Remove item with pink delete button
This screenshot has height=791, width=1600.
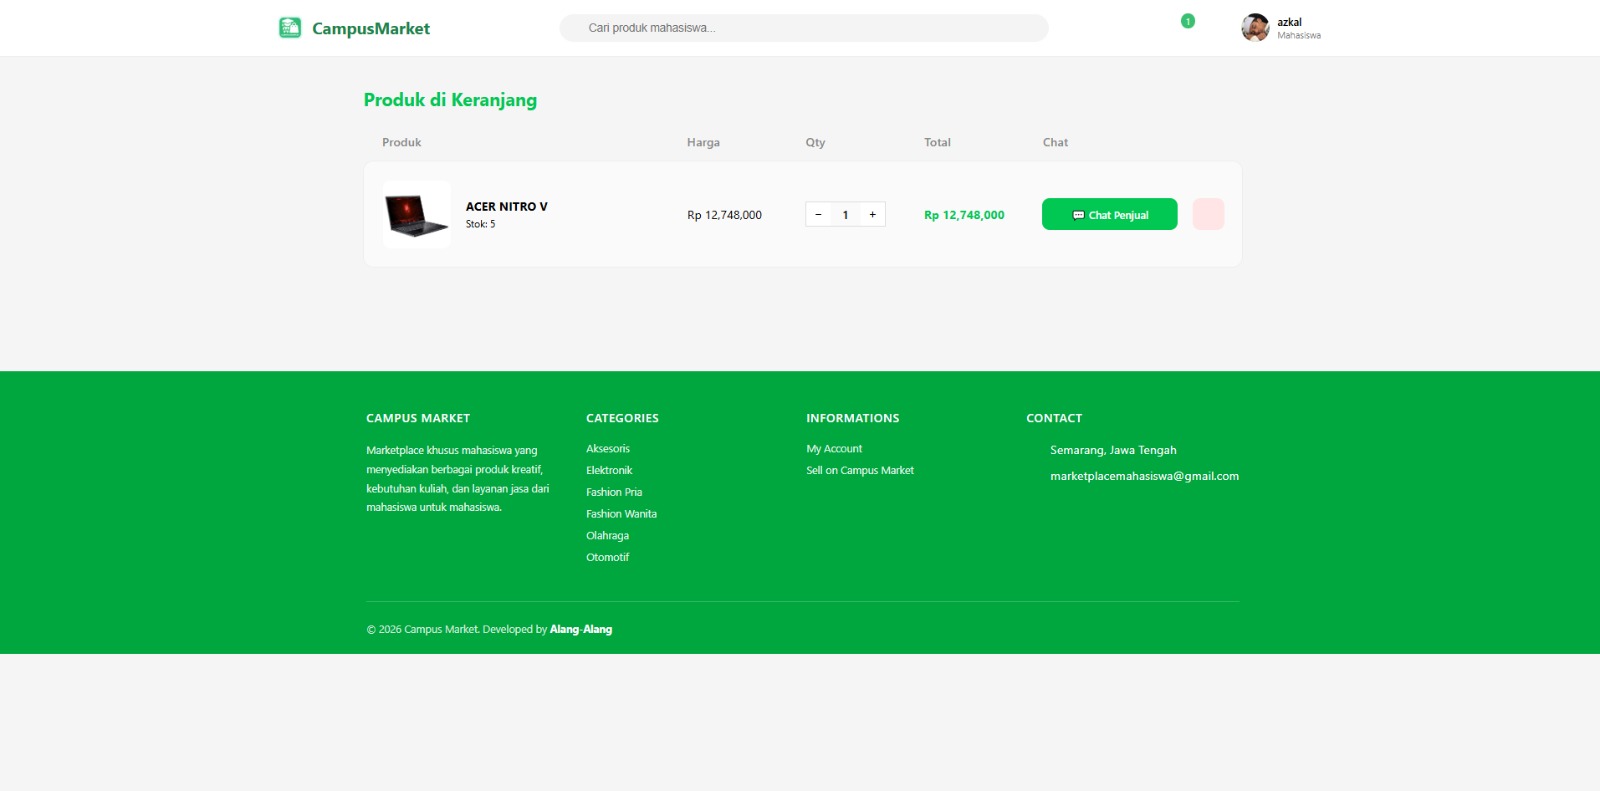1208,214
